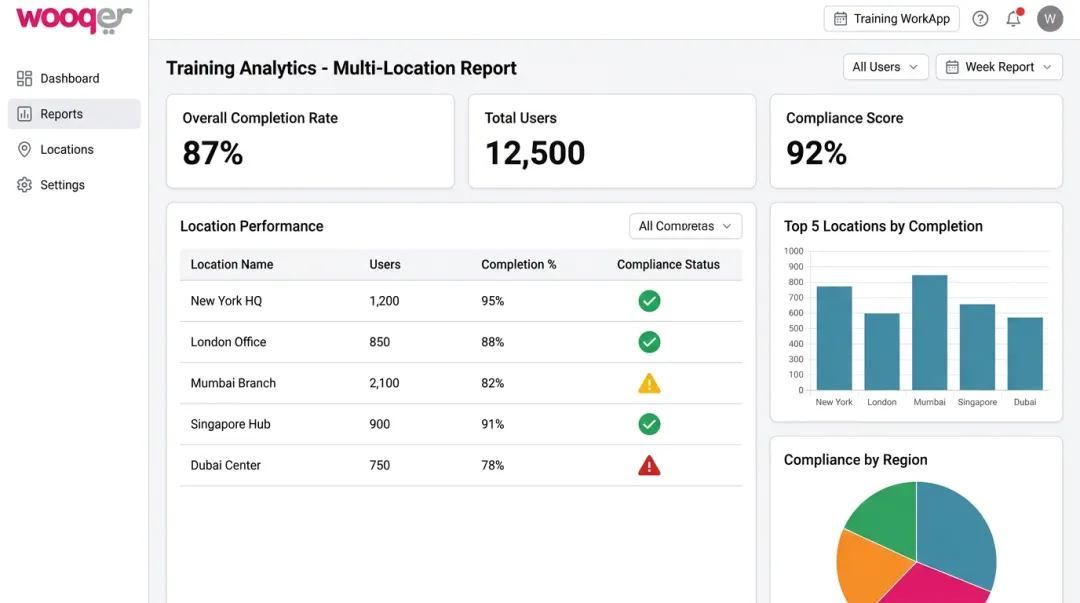Viewport: 1080px width, 603px height.
Task: Open the help question mark icon
Action: pos(980,19)
